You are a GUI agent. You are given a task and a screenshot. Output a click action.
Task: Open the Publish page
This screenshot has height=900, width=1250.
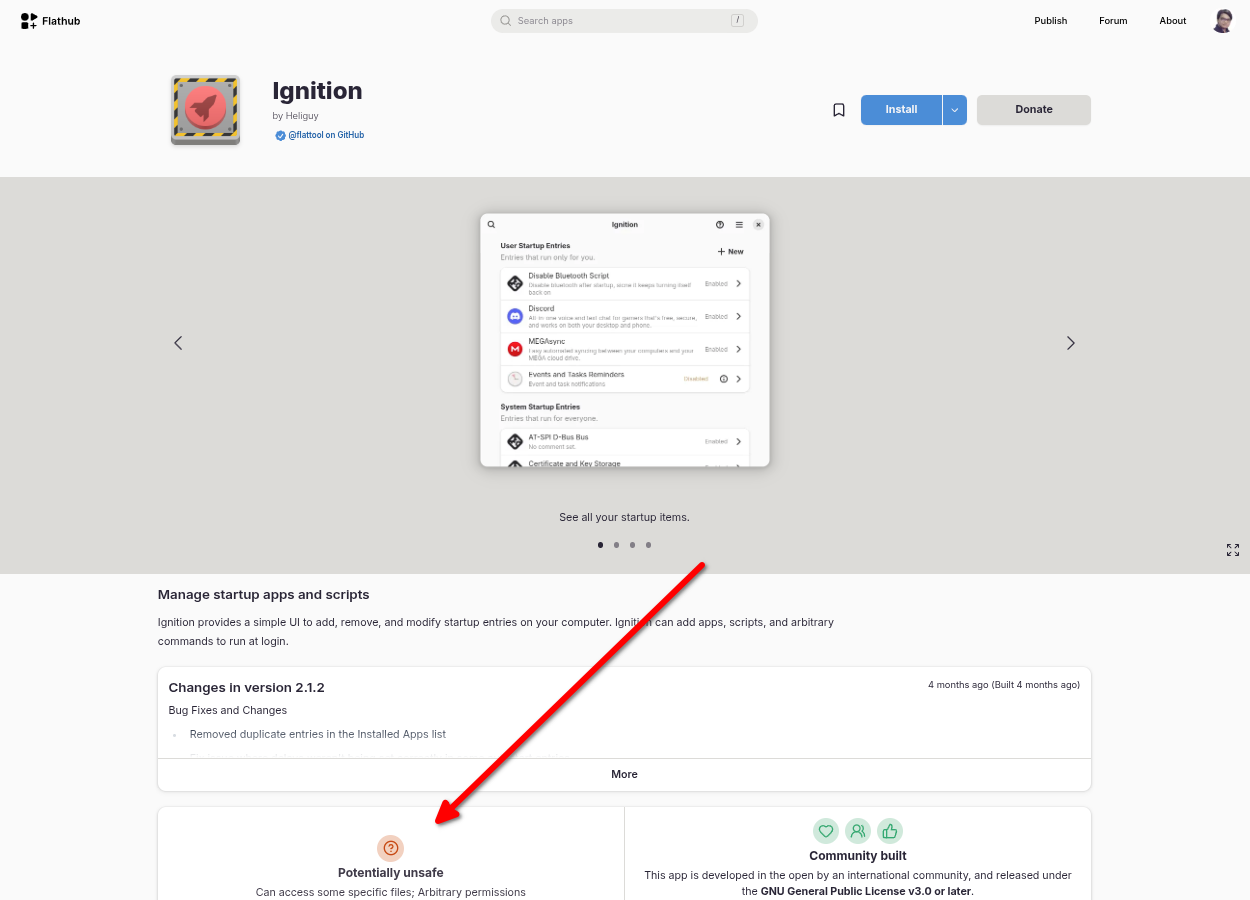click(x=1051, y=21)
